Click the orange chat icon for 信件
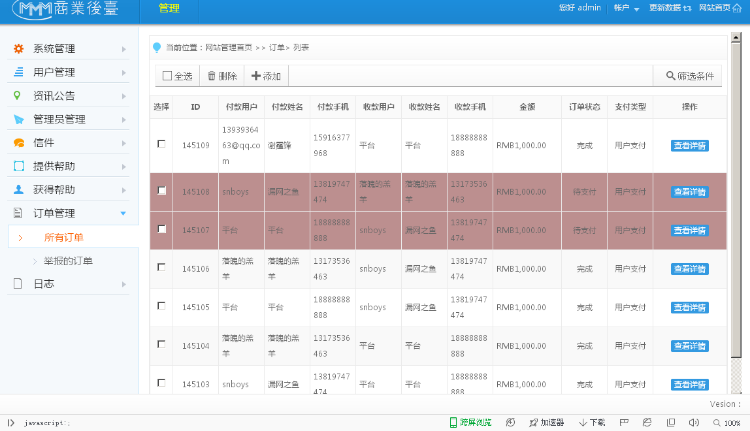750x431 pixels. [19, 143]
